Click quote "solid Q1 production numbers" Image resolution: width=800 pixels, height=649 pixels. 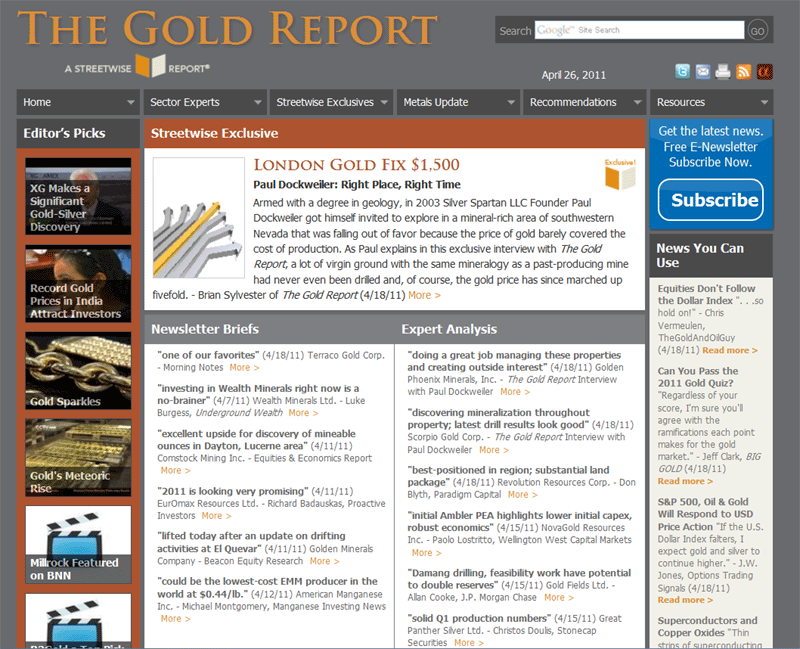point(479,618)
